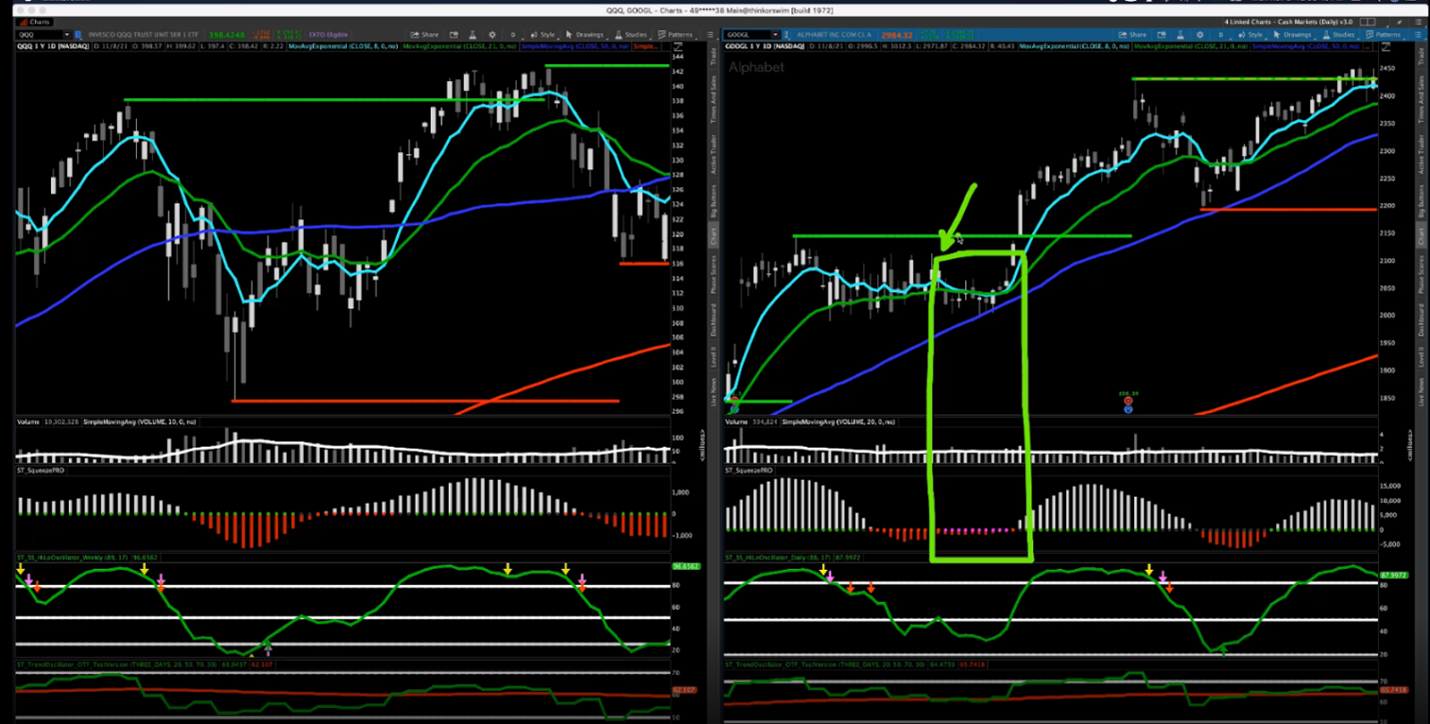The height and width of the screenshot is (724, 1430).
Task: Open Share menu on QQQ chart
Action: 426,34
